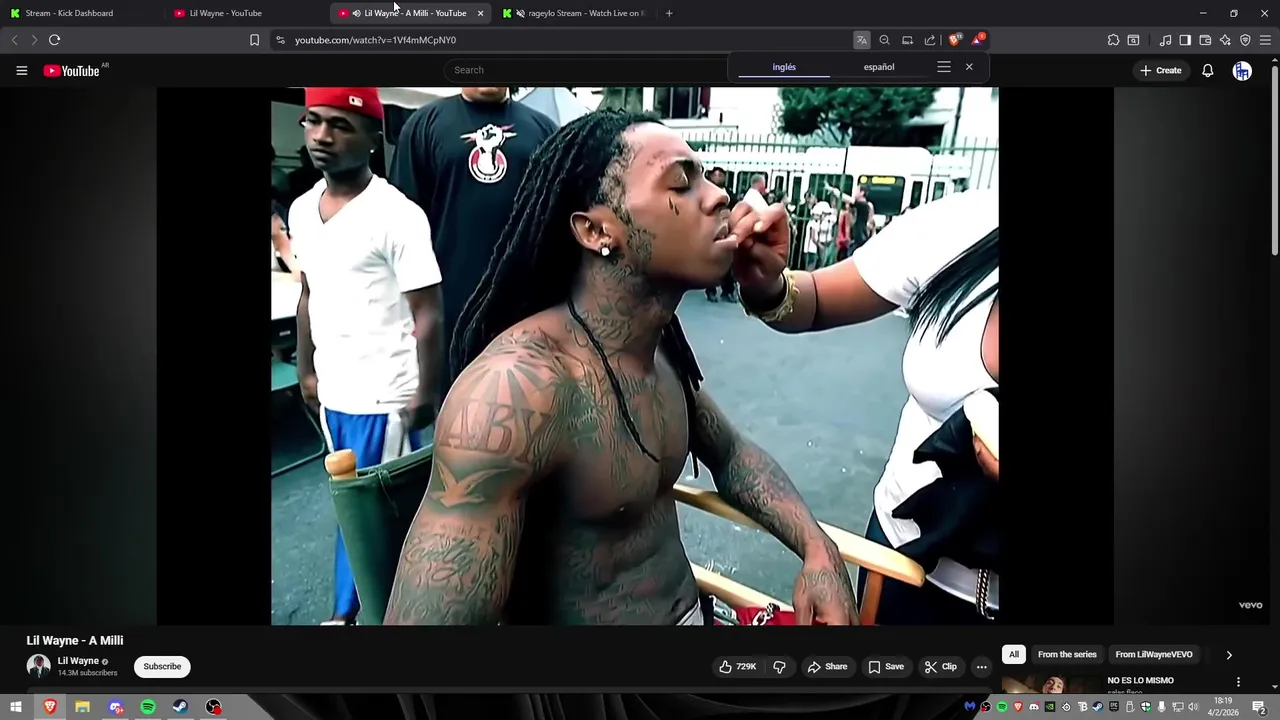Viewport: 1280px width, 720px height.
Task: Switch to rageylo Stream Kick tab
Action: (577, 13)
